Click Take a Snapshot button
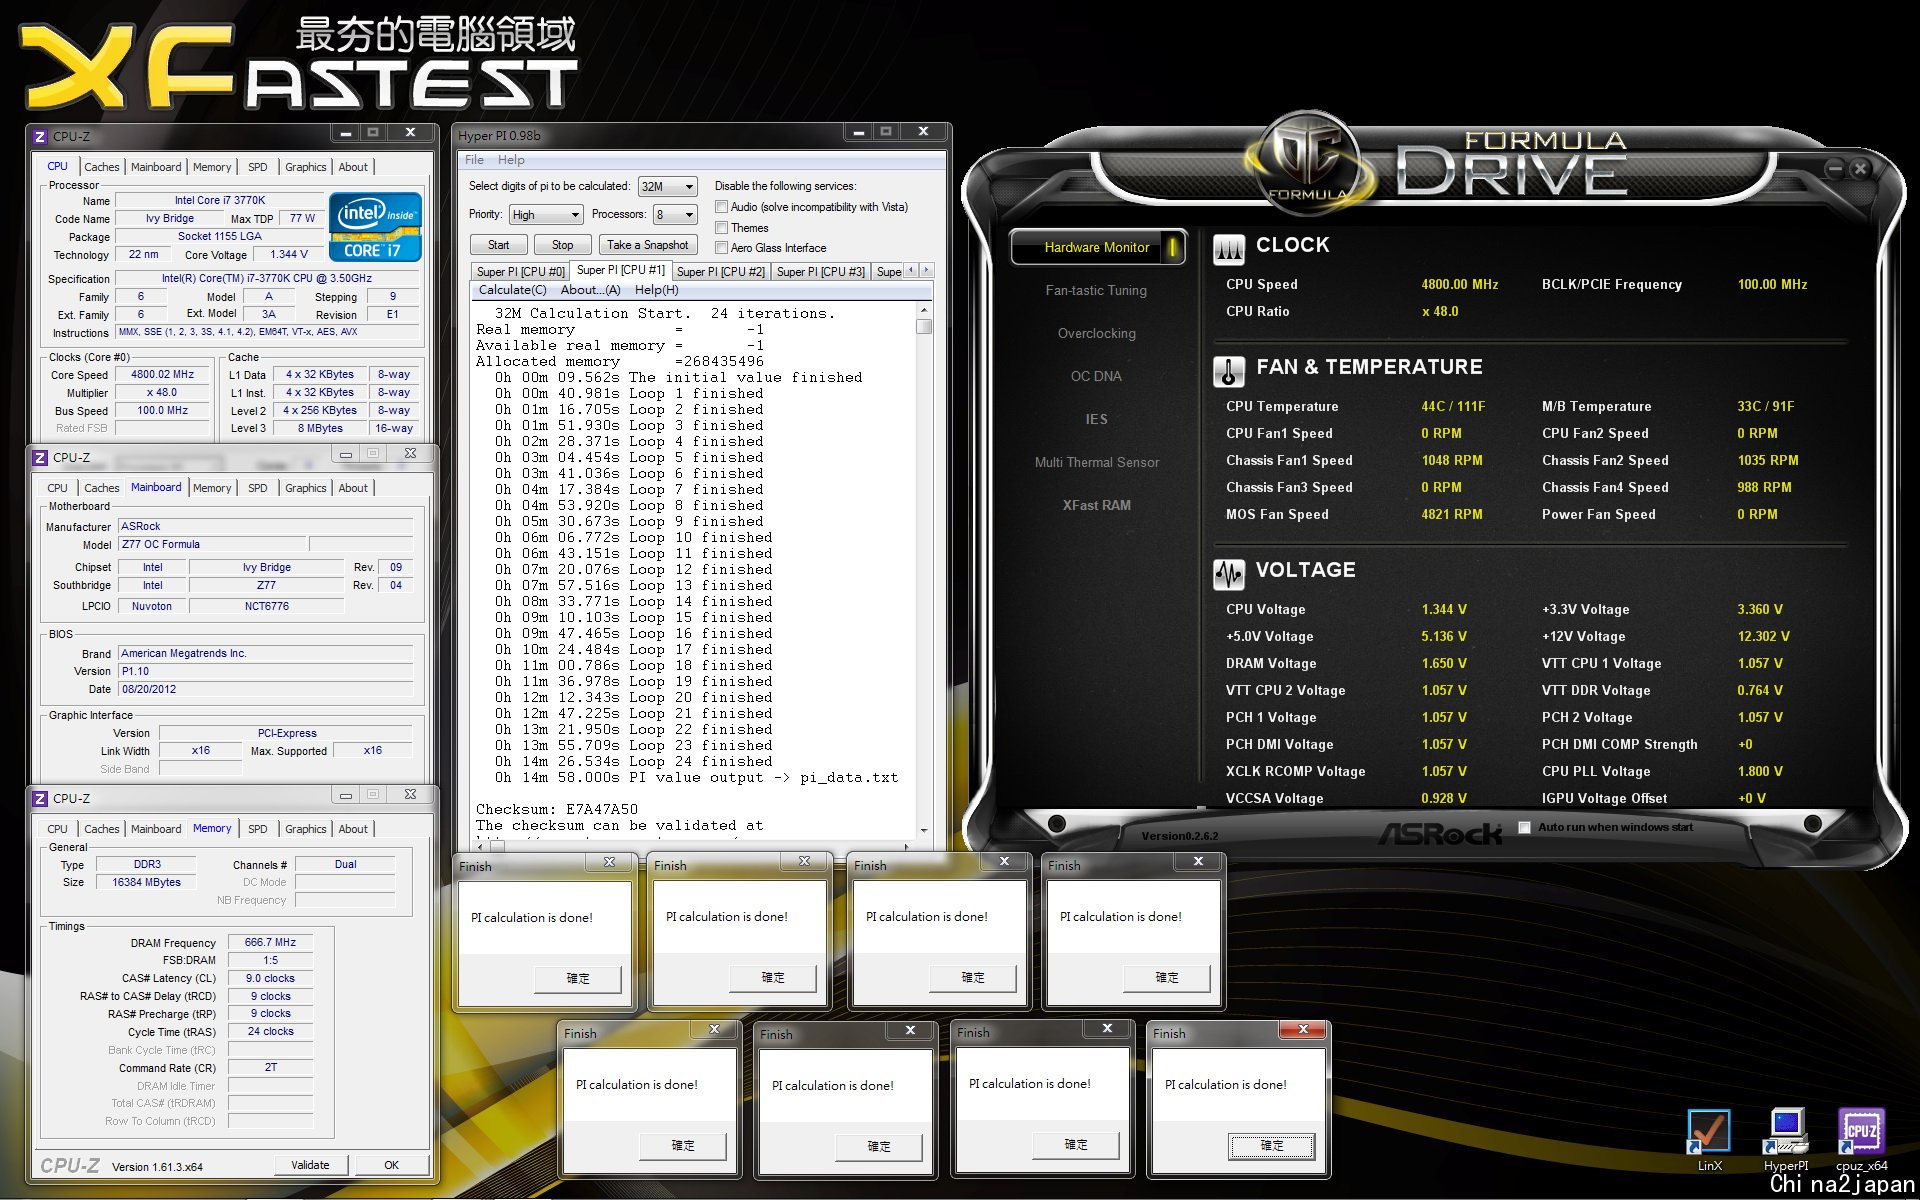This screenshot has width=1920, height=1200. tap(647, 245)
